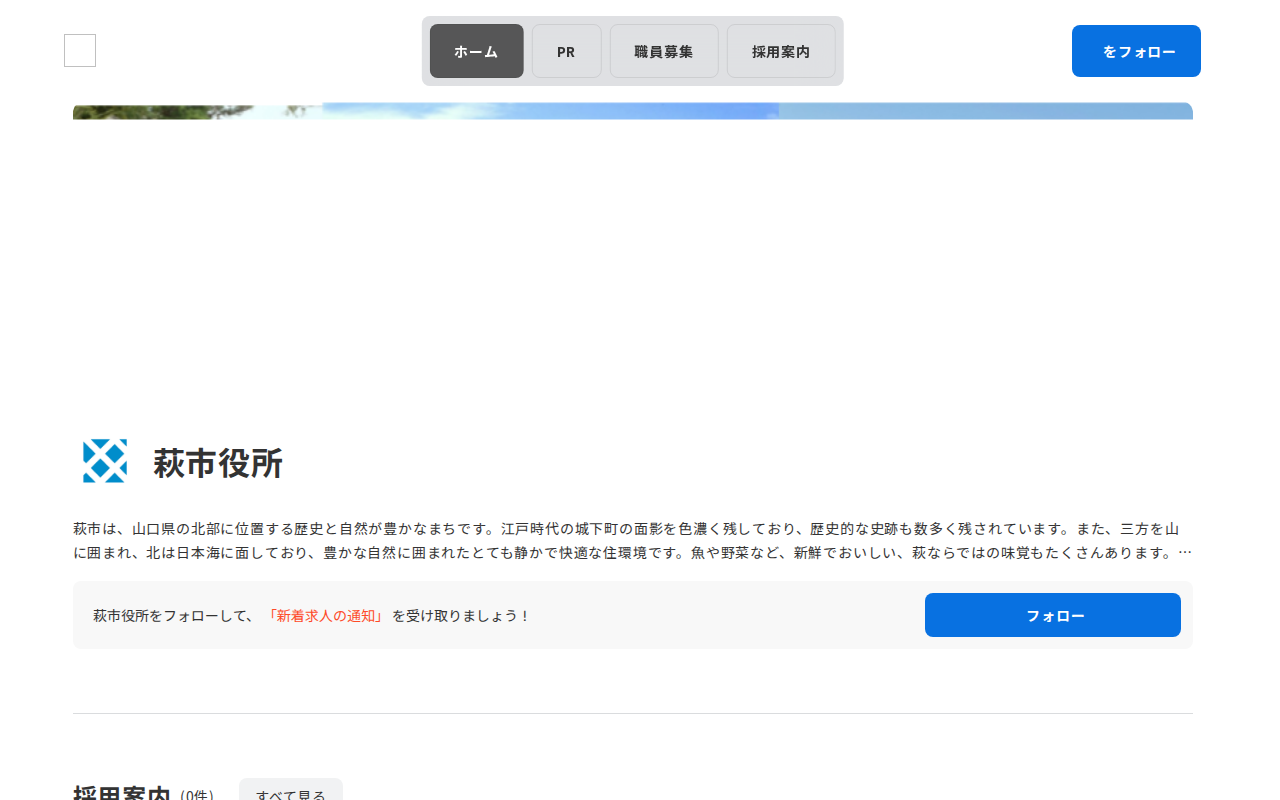The image size is (1280, 800).
Task: Click the cover photo strip
Action: 633,111
